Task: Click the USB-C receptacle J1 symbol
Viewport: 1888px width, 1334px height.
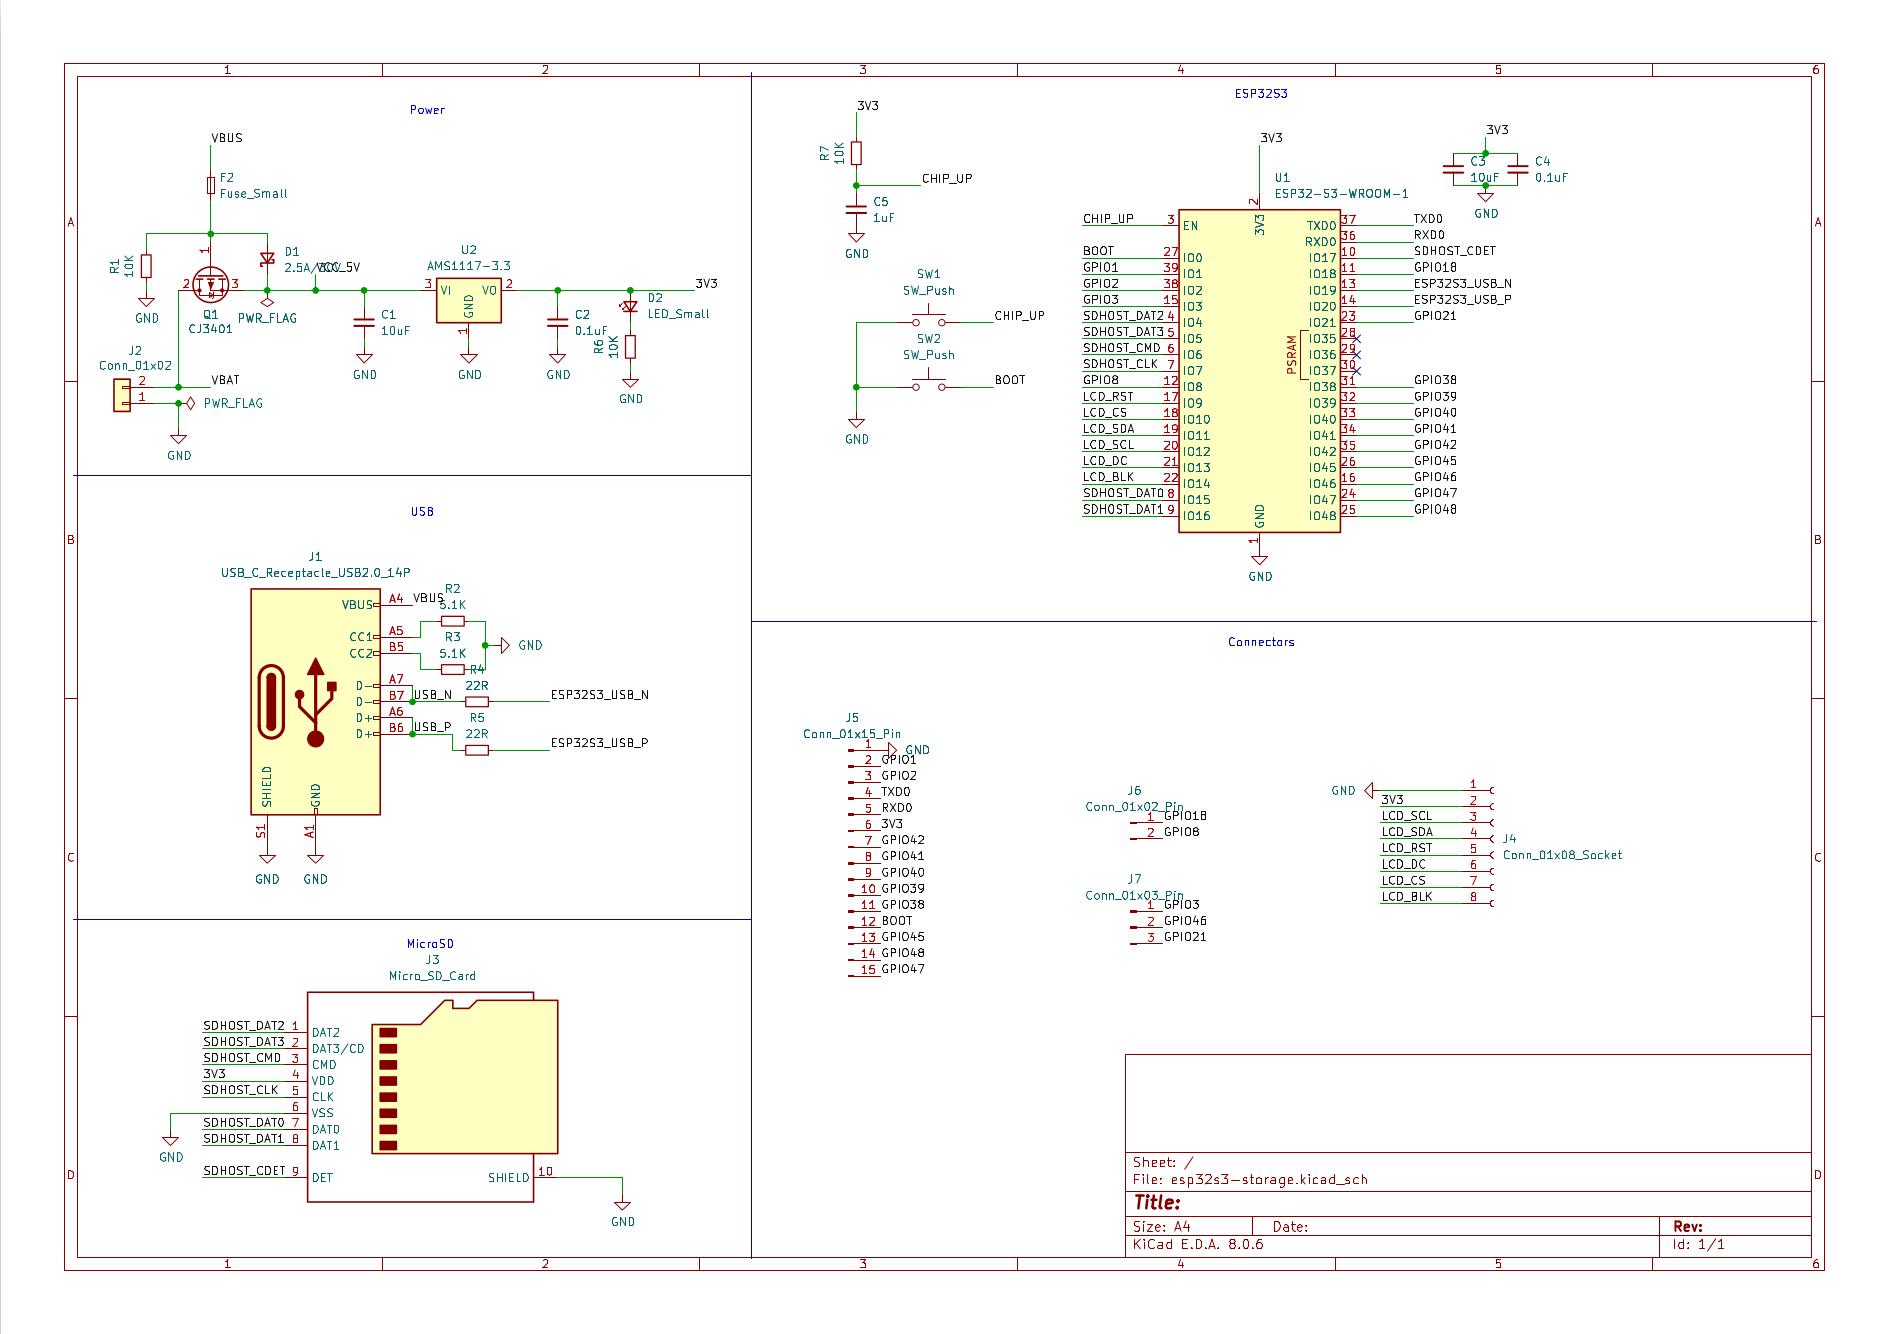Action: pos(315,701)
